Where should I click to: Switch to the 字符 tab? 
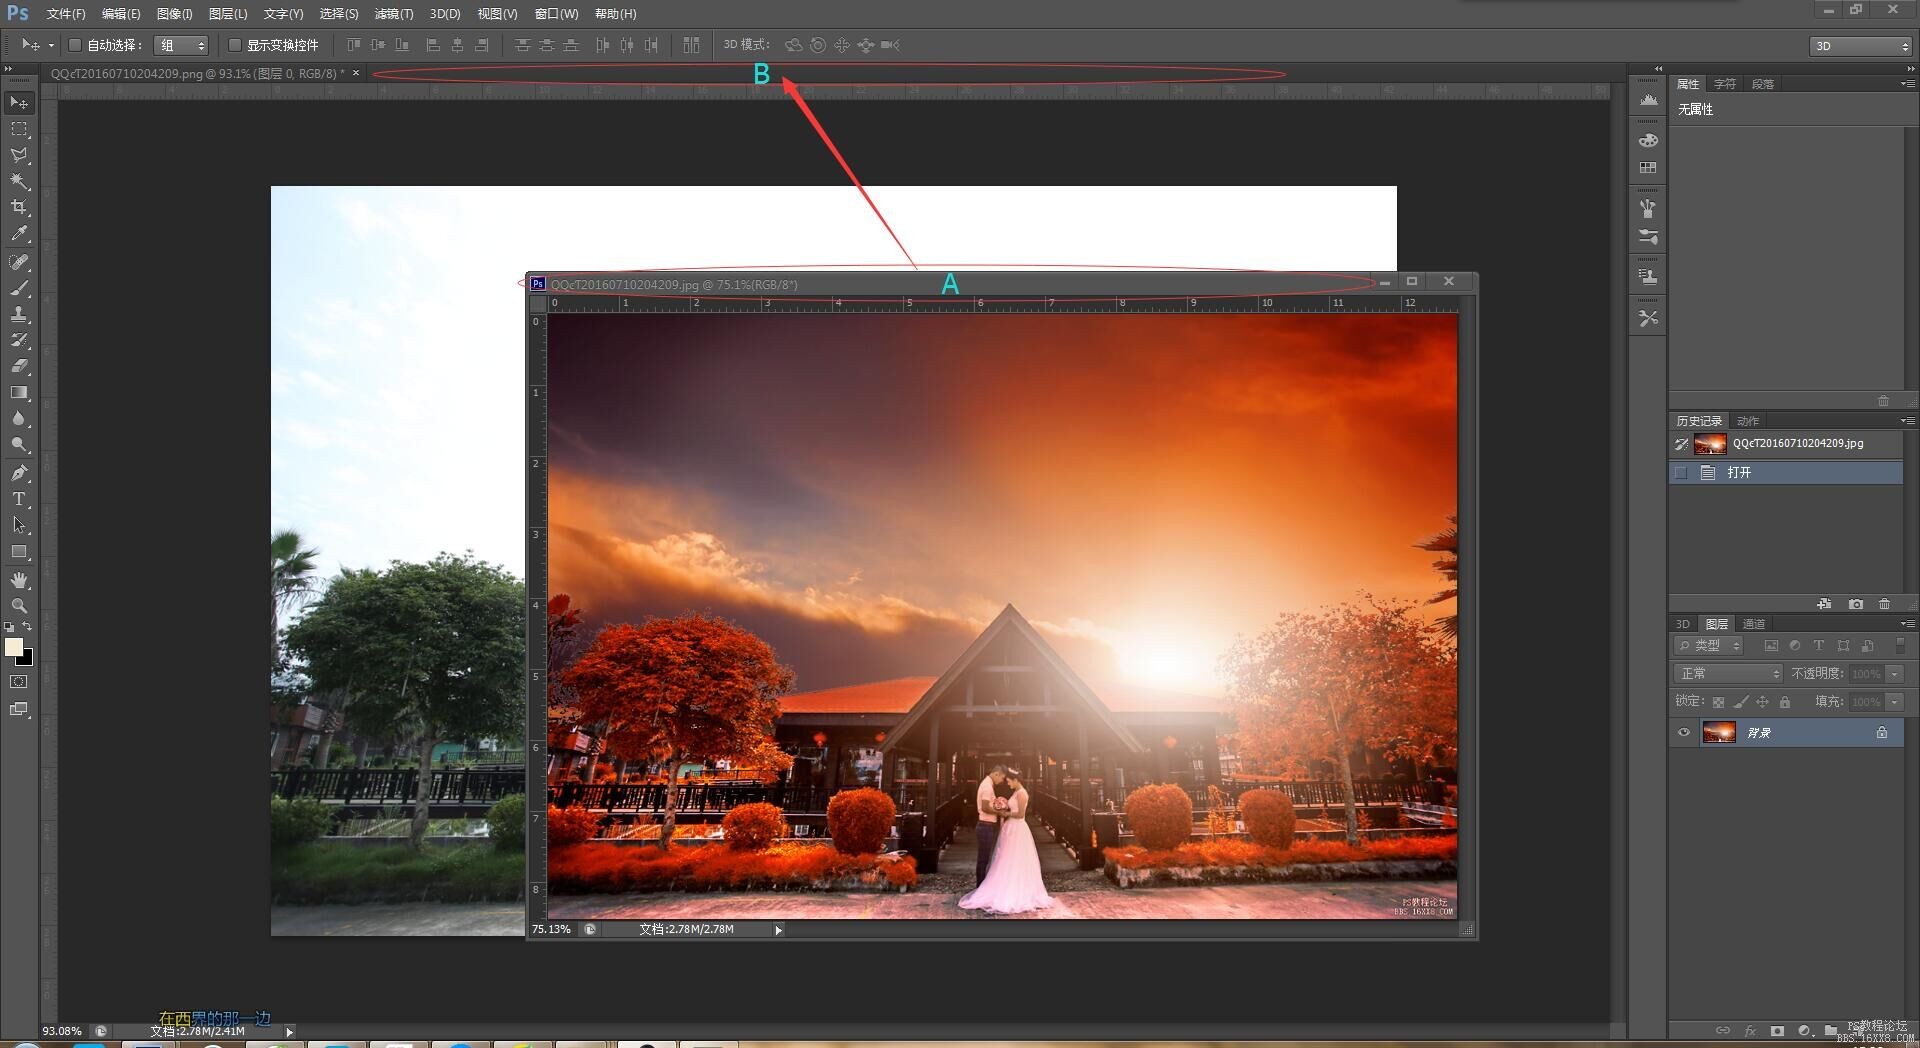point(1725,84)
